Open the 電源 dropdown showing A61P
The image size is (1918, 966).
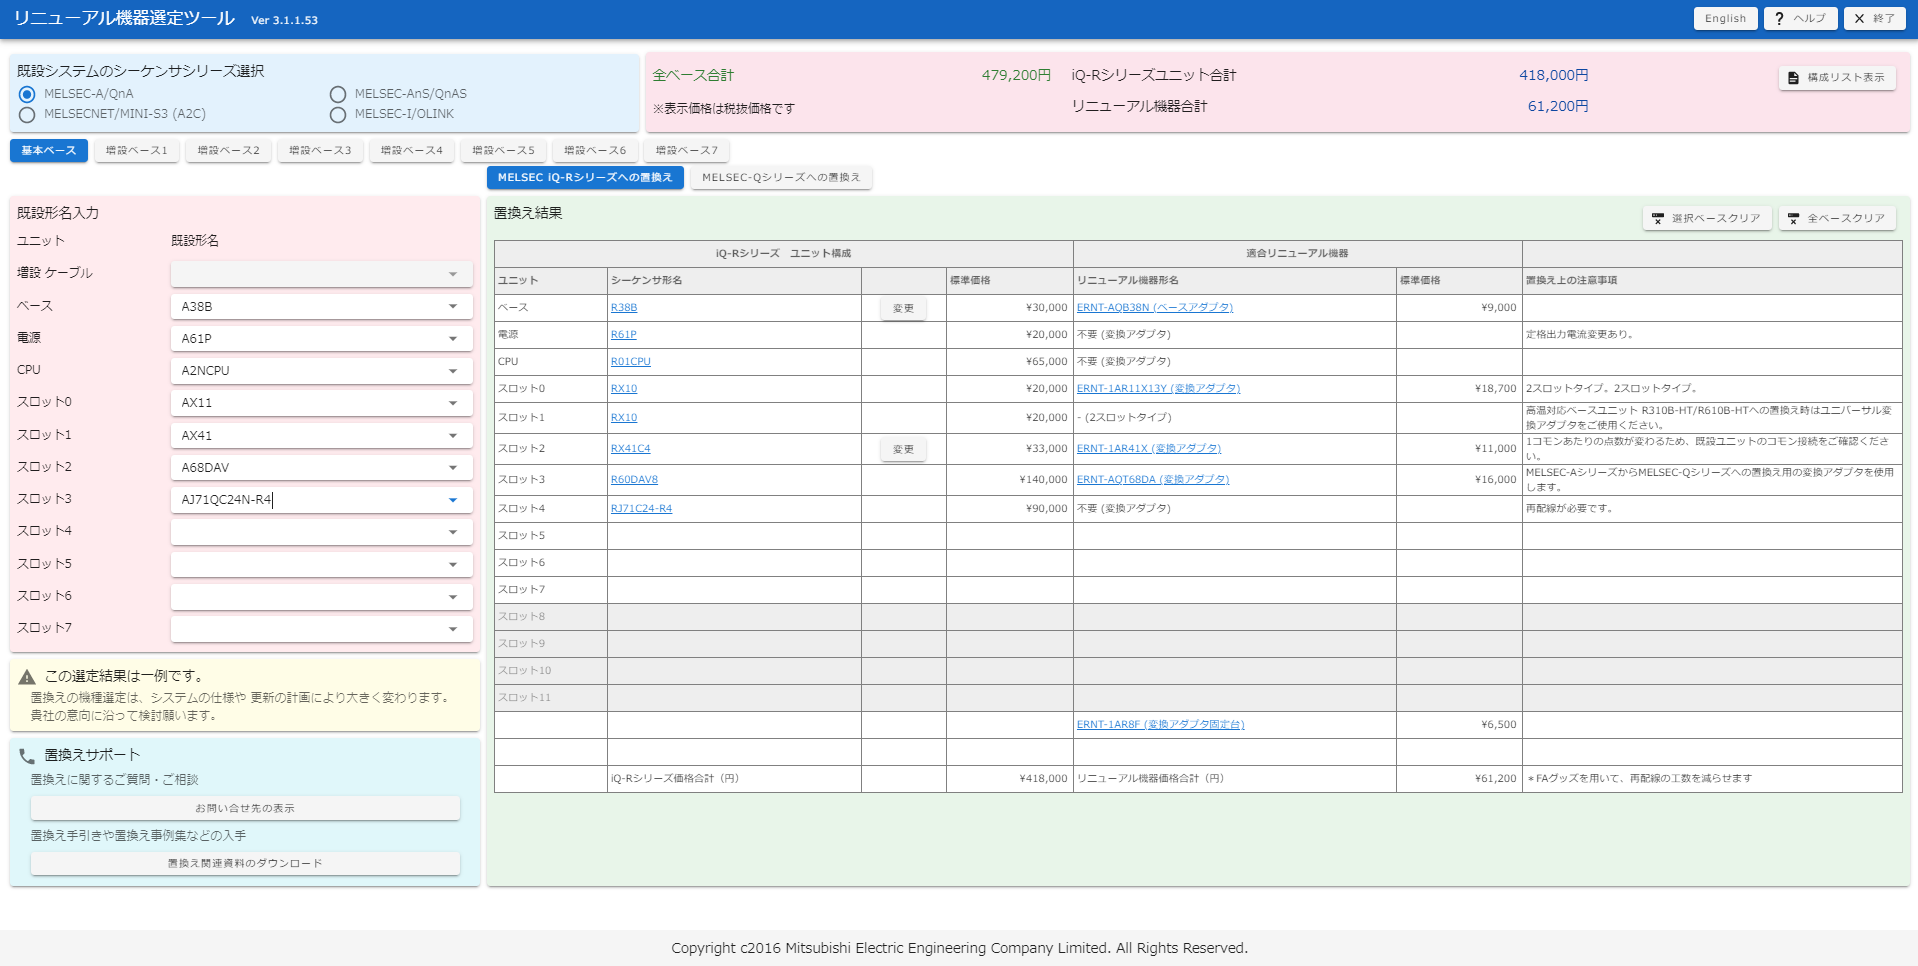click(x=321, y=338)
